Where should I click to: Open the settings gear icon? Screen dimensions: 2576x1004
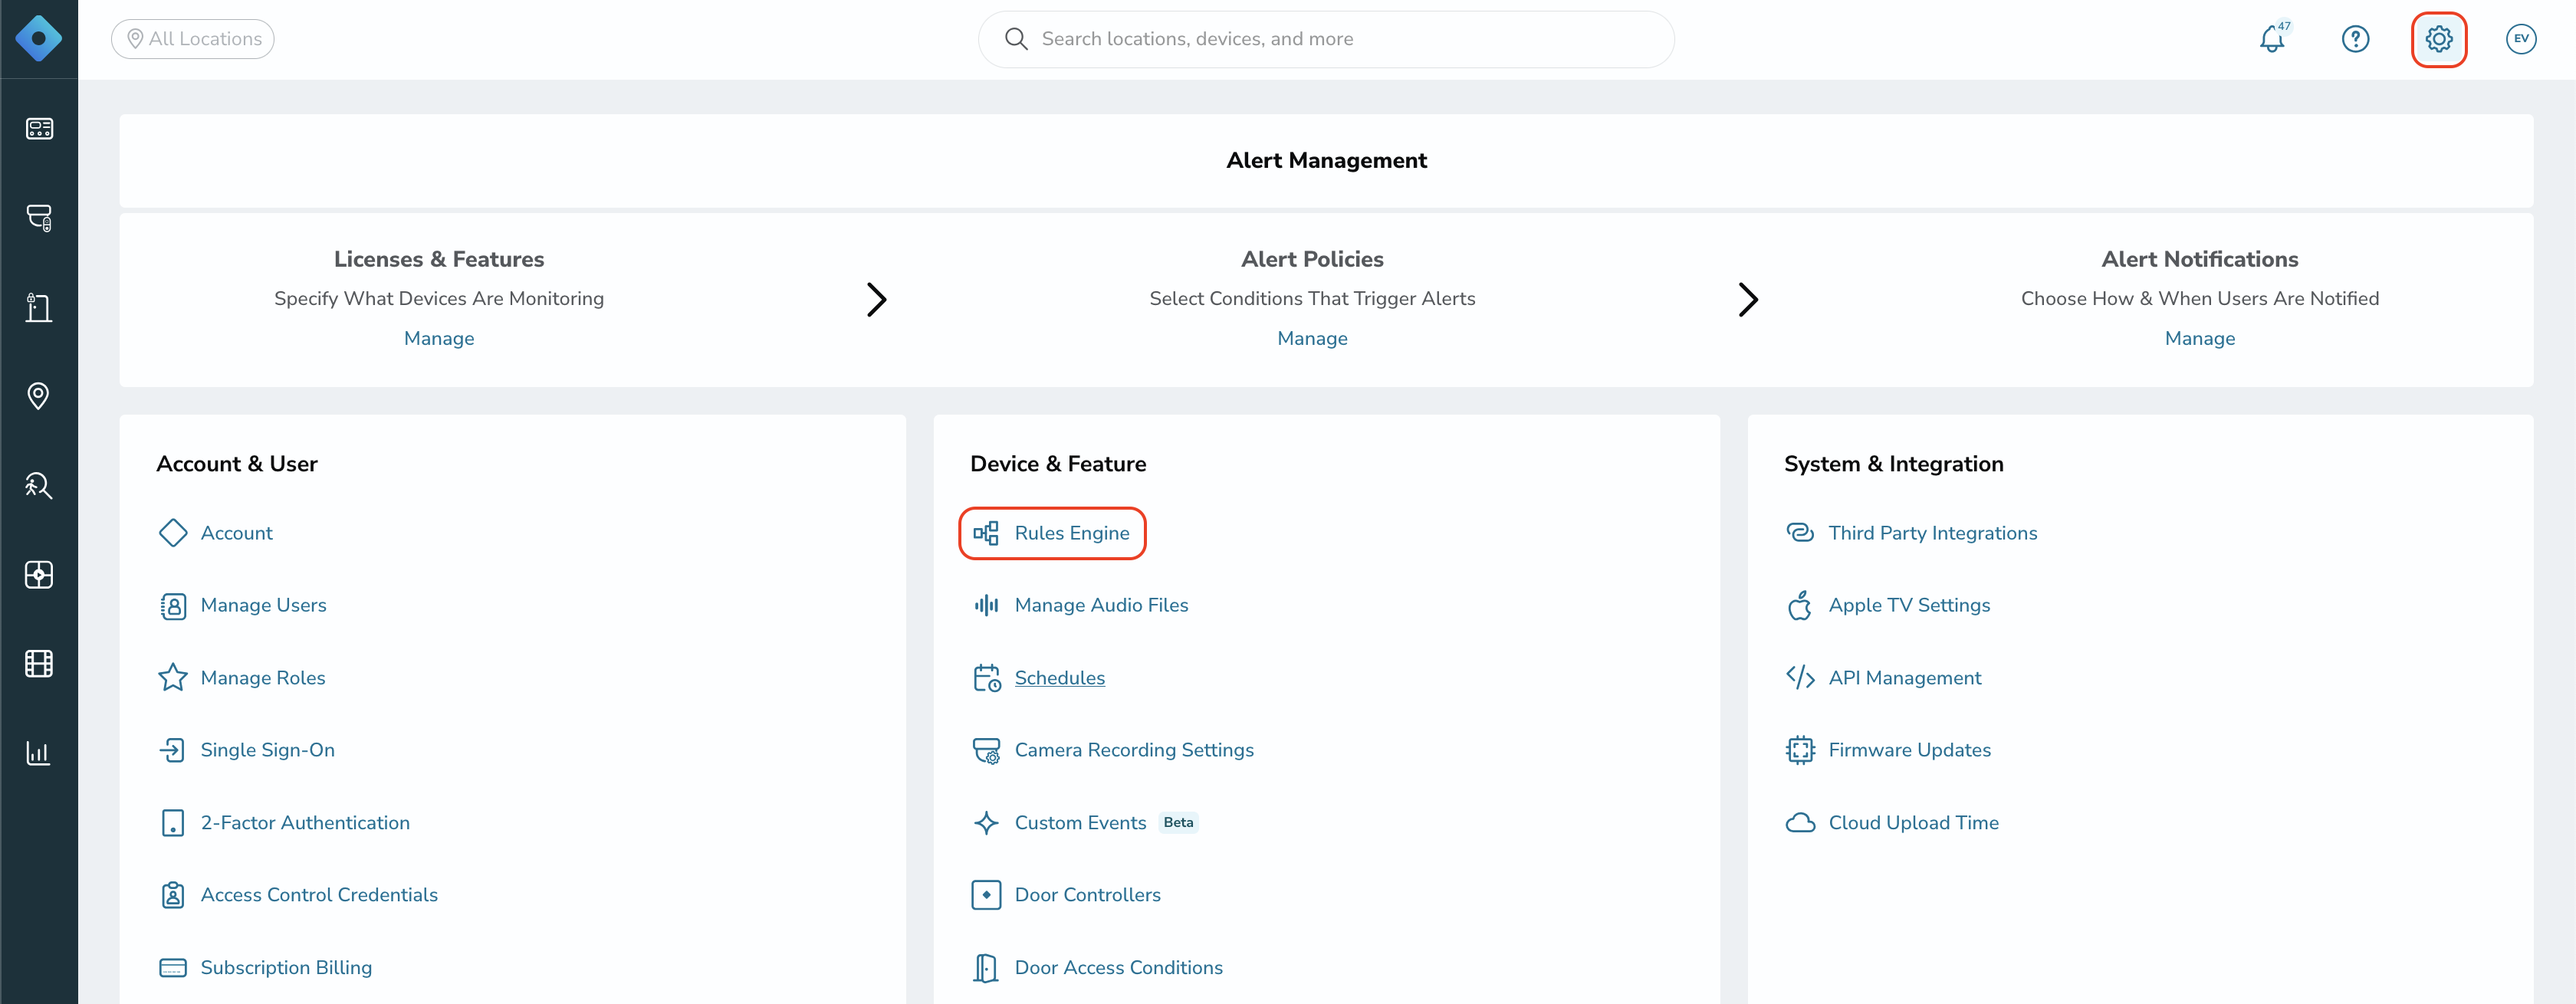2438,39
